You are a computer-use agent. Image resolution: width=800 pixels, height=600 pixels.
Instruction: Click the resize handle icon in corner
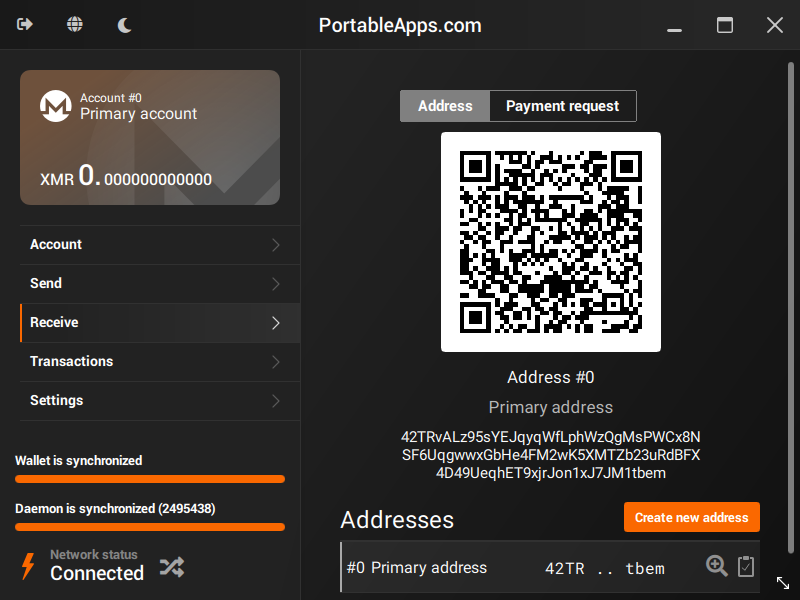pyautogui.click(x=783, y=583)
